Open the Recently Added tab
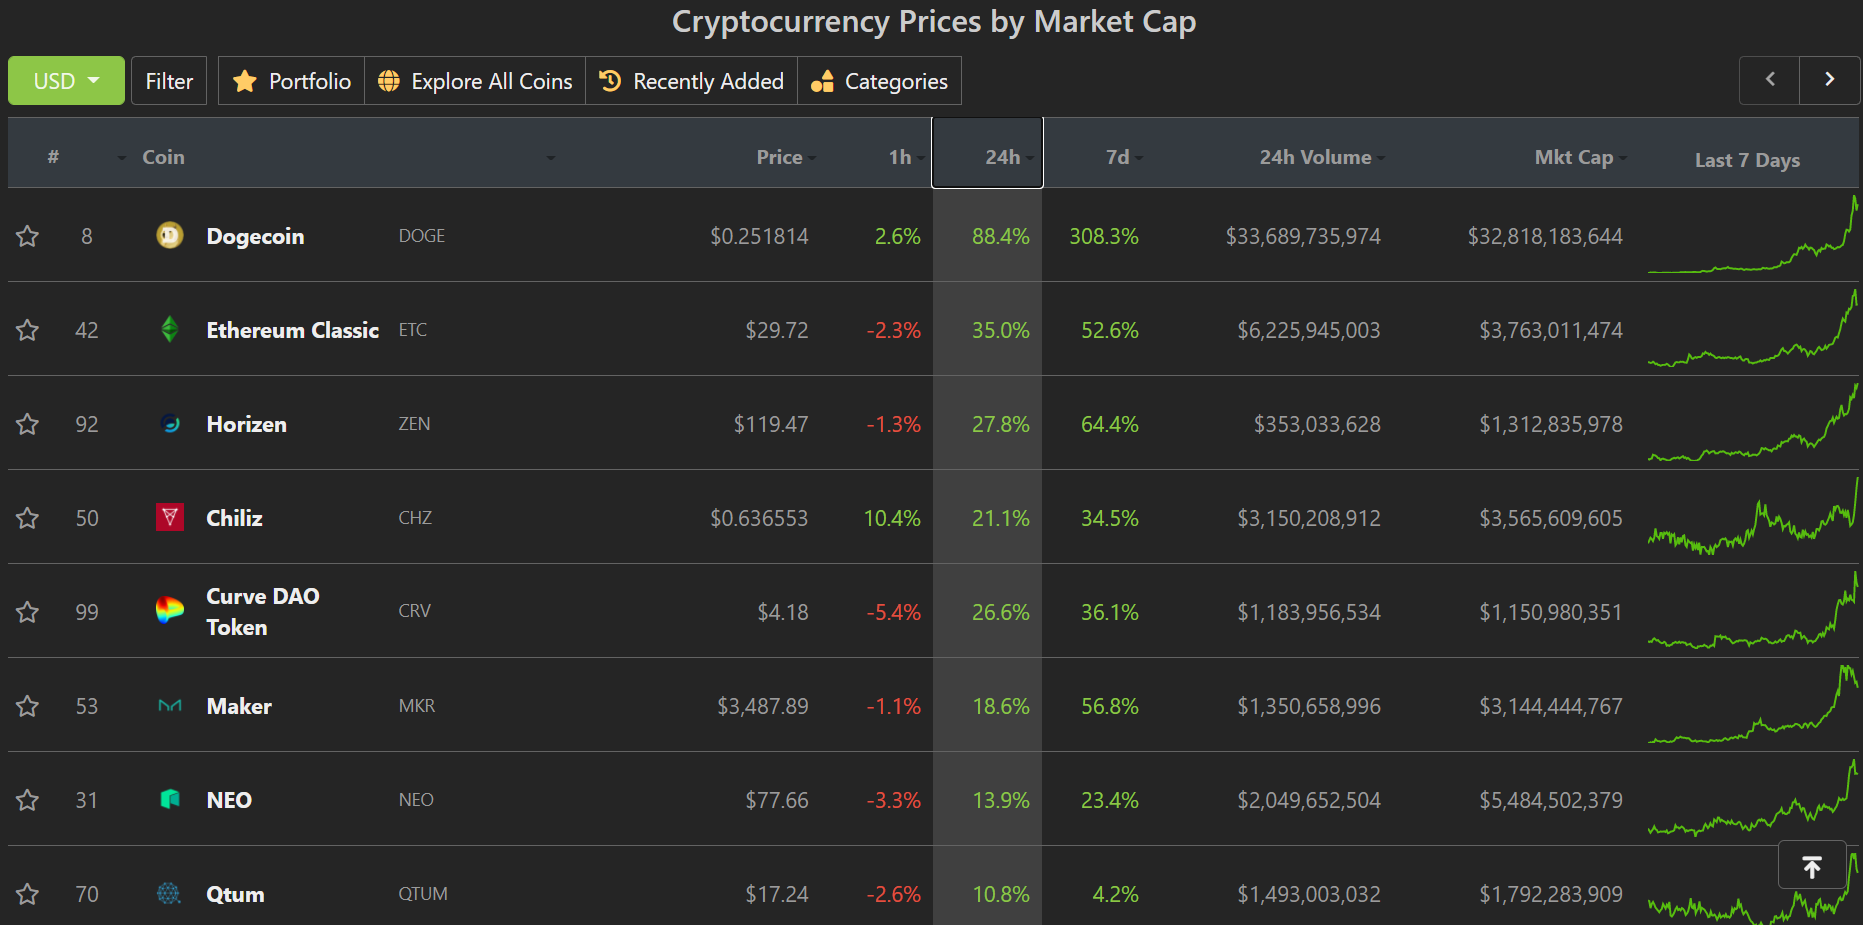Image resolution: width=1863 pixels, height=925 pixels. (691, 81)
